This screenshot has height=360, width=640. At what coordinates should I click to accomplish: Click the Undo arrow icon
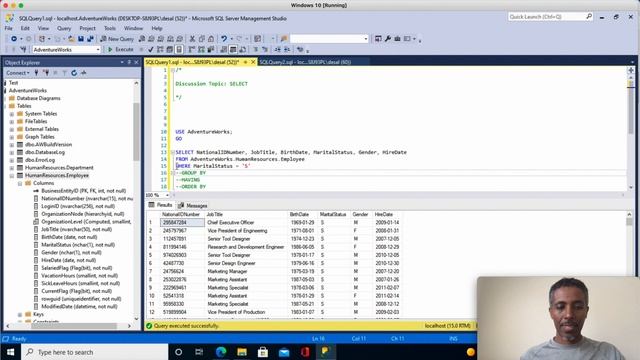pos(224,39)
